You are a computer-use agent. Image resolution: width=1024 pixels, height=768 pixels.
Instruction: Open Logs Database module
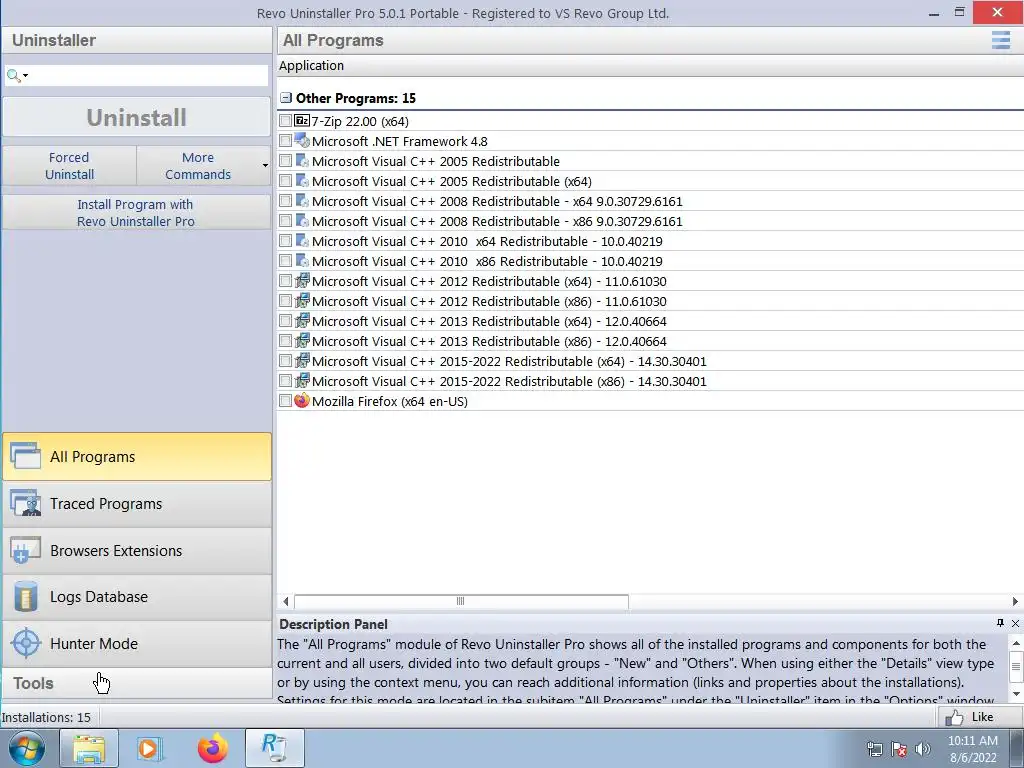click(137, 597)
